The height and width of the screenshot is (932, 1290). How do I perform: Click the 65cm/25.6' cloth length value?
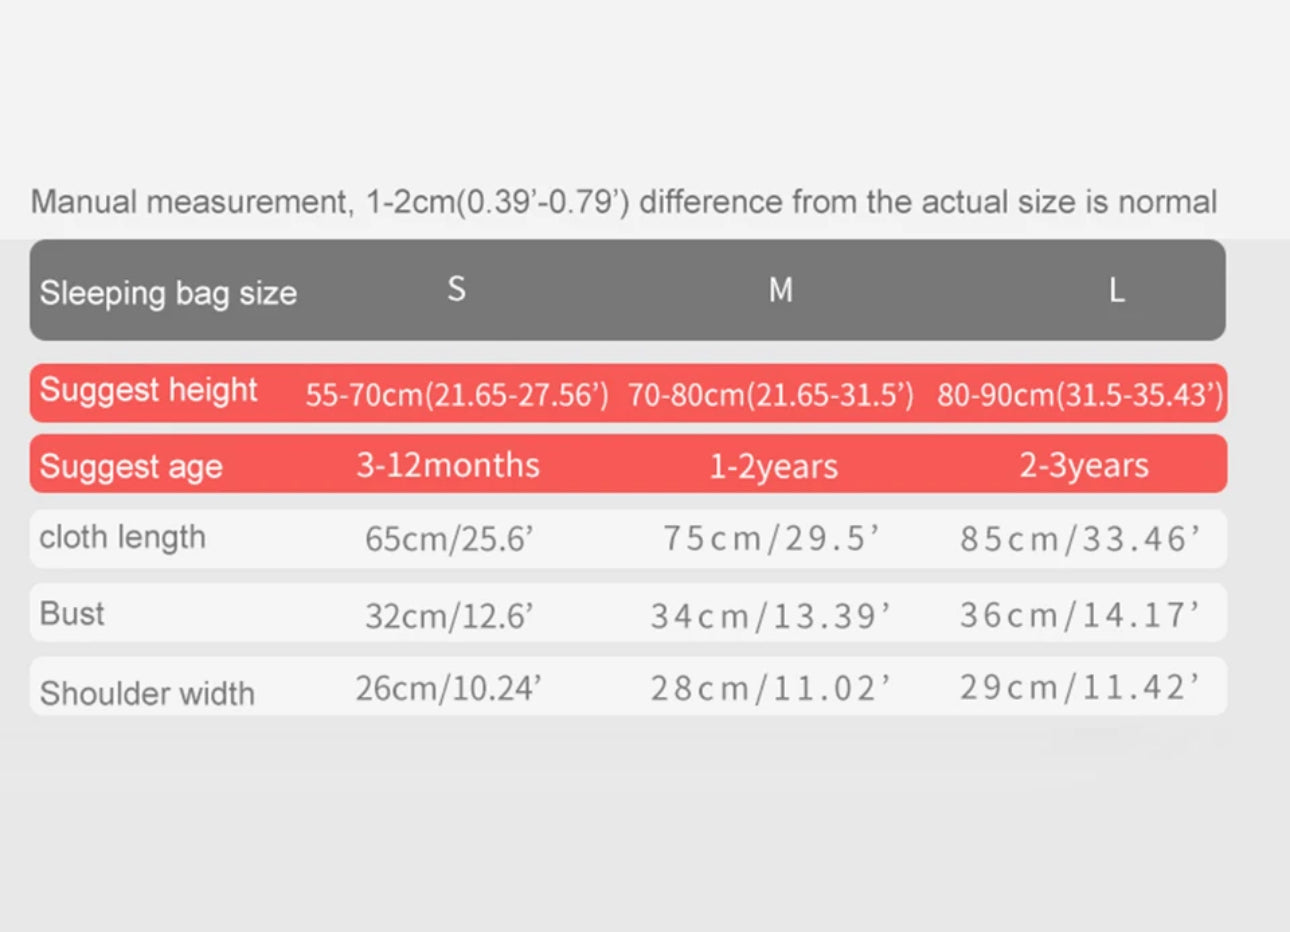click(x=449, y=539)
